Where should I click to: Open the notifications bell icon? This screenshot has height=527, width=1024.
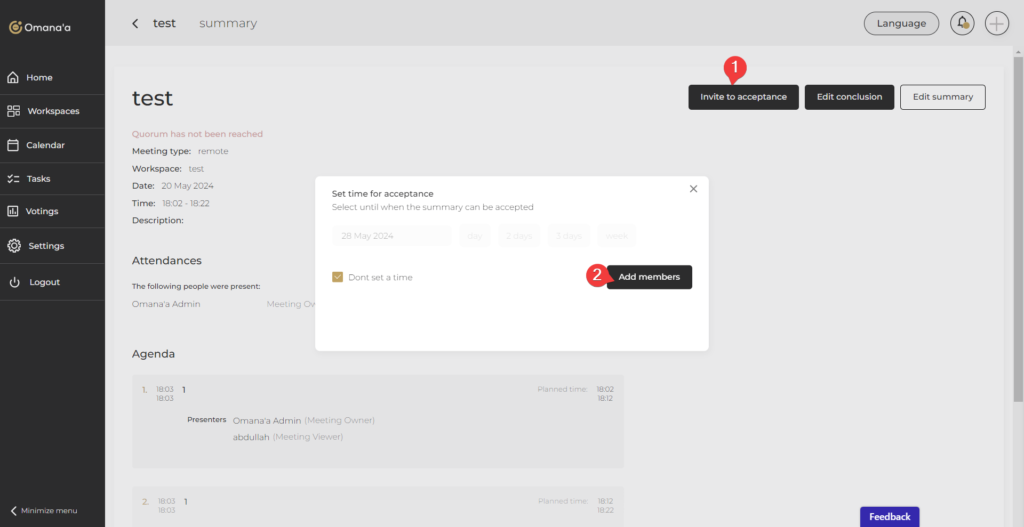pos(962,23)
